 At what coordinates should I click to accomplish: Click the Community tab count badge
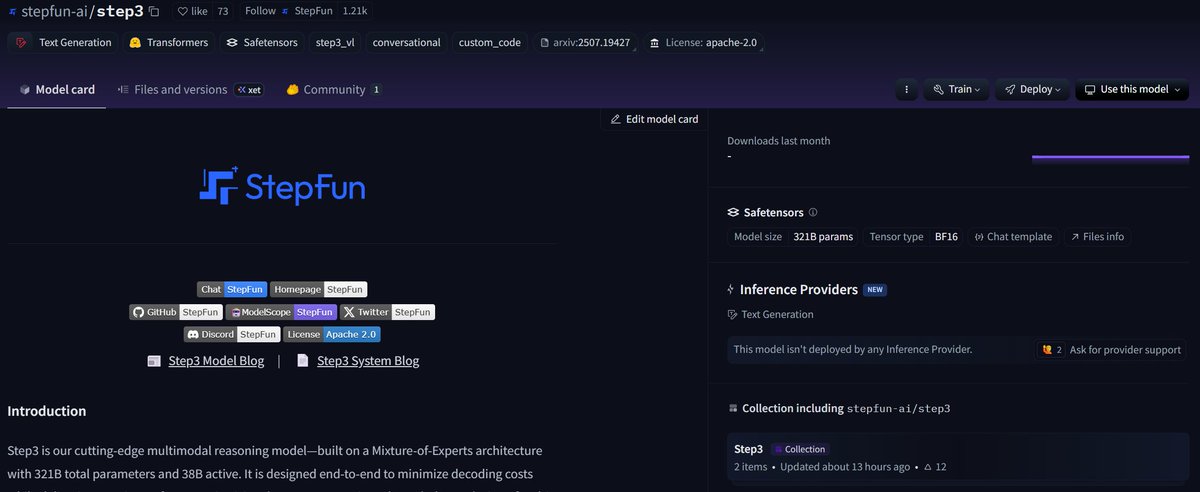pyautogui.click(x=376, y=90)
